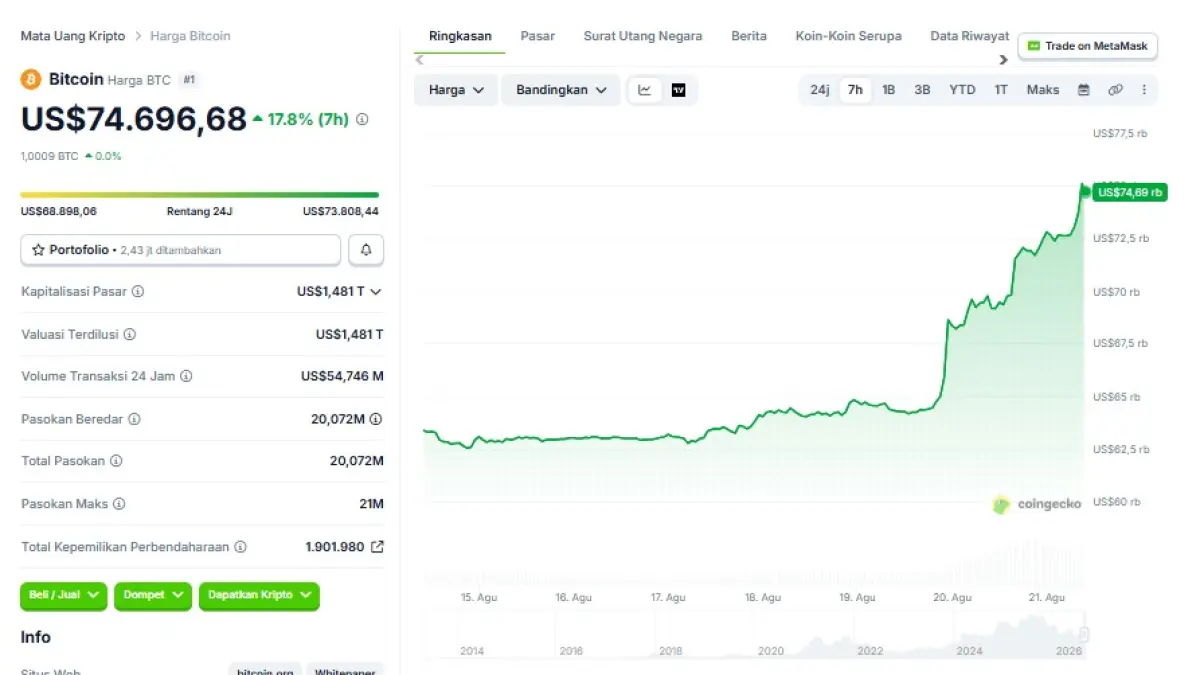Open the Pasar tab
Image resolution: width=1200 pixels, height=675 pixels.
click(538, 36)
